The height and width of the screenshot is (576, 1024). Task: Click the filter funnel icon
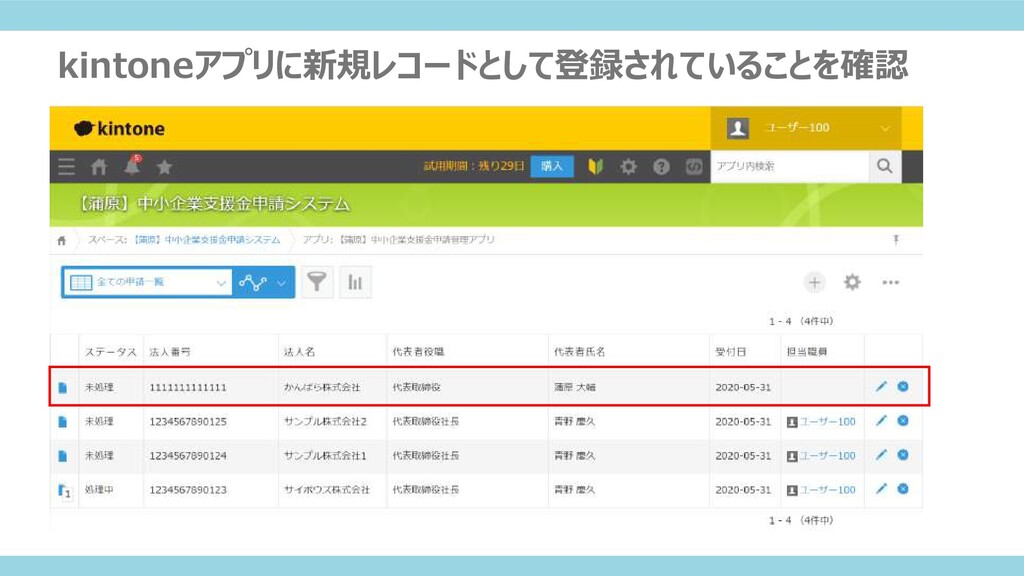click(x=317, y=282)
